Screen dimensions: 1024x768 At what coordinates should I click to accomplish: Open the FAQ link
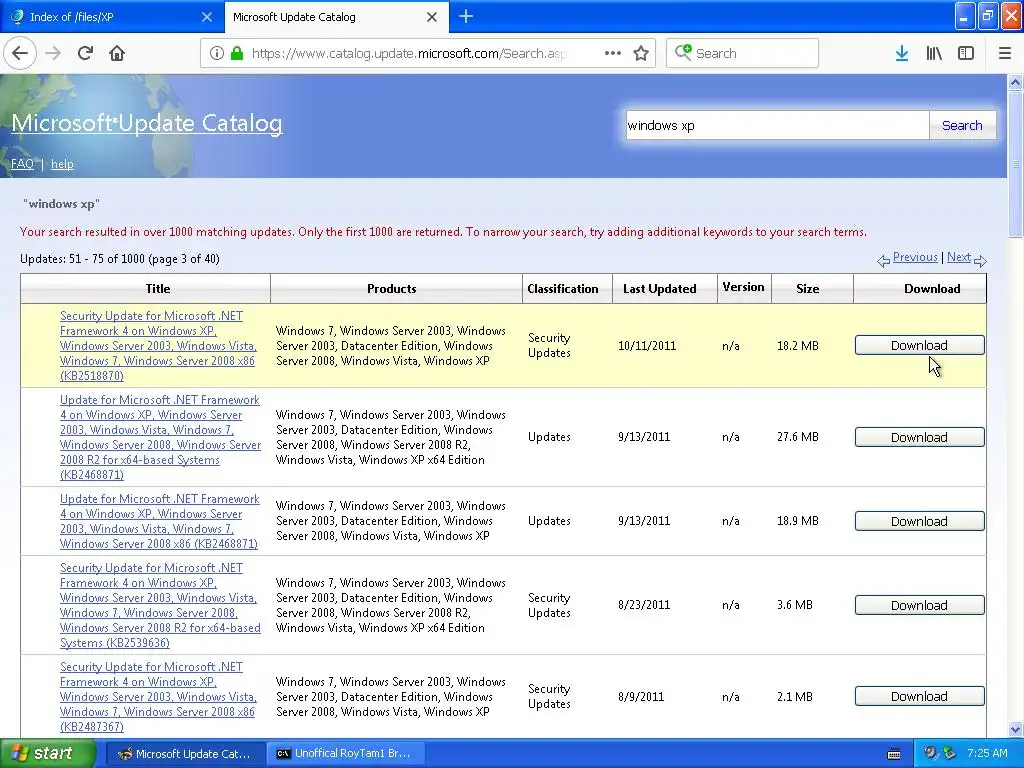point(22,164)
